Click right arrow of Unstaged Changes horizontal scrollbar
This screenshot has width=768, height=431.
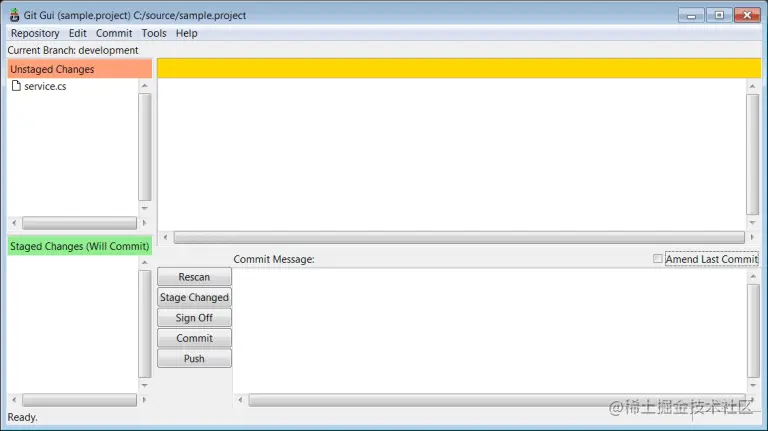coord(144,223)
